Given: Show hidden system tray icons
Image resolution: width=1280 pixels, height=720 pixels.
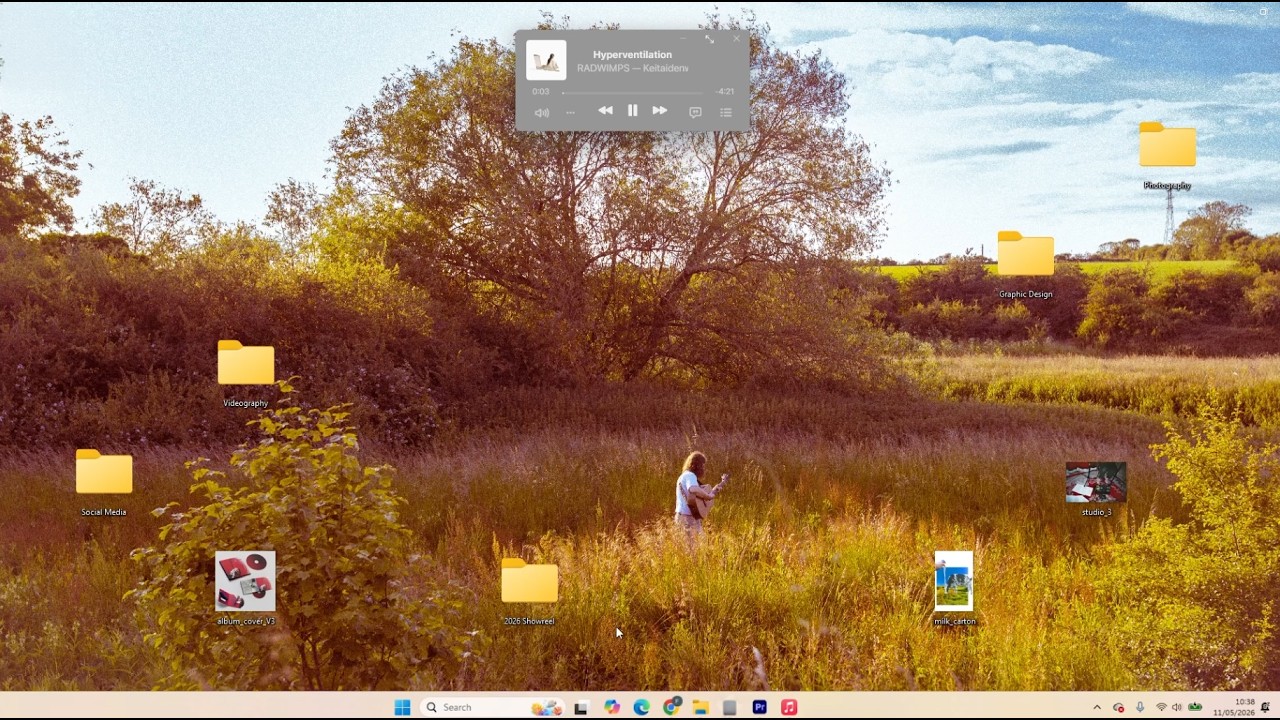Looking at the screenshot, I should coord(1097,707).
